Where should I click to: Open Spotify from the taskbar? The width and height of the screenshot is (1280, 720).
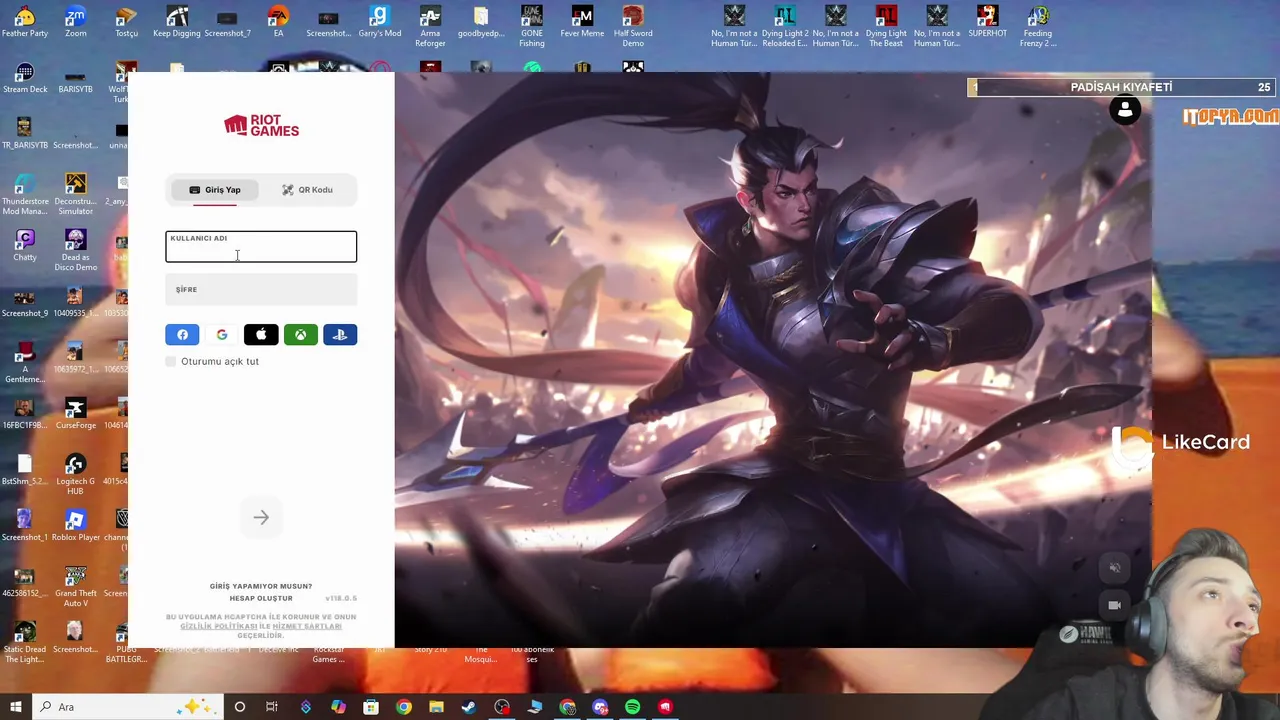click(x=633, y=707)
